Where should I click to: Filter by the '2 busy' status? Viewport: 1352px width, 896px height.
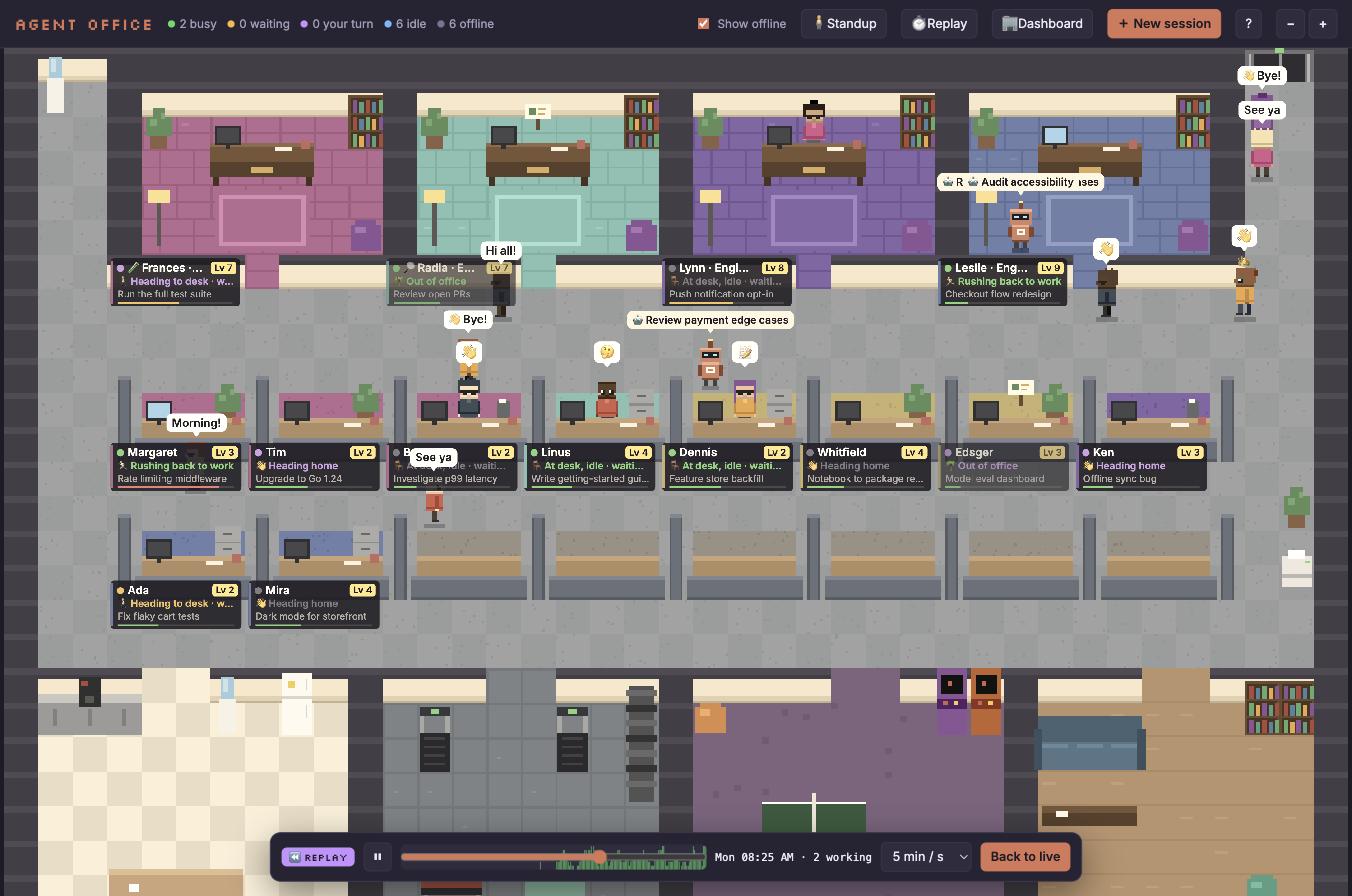[192, 24]
